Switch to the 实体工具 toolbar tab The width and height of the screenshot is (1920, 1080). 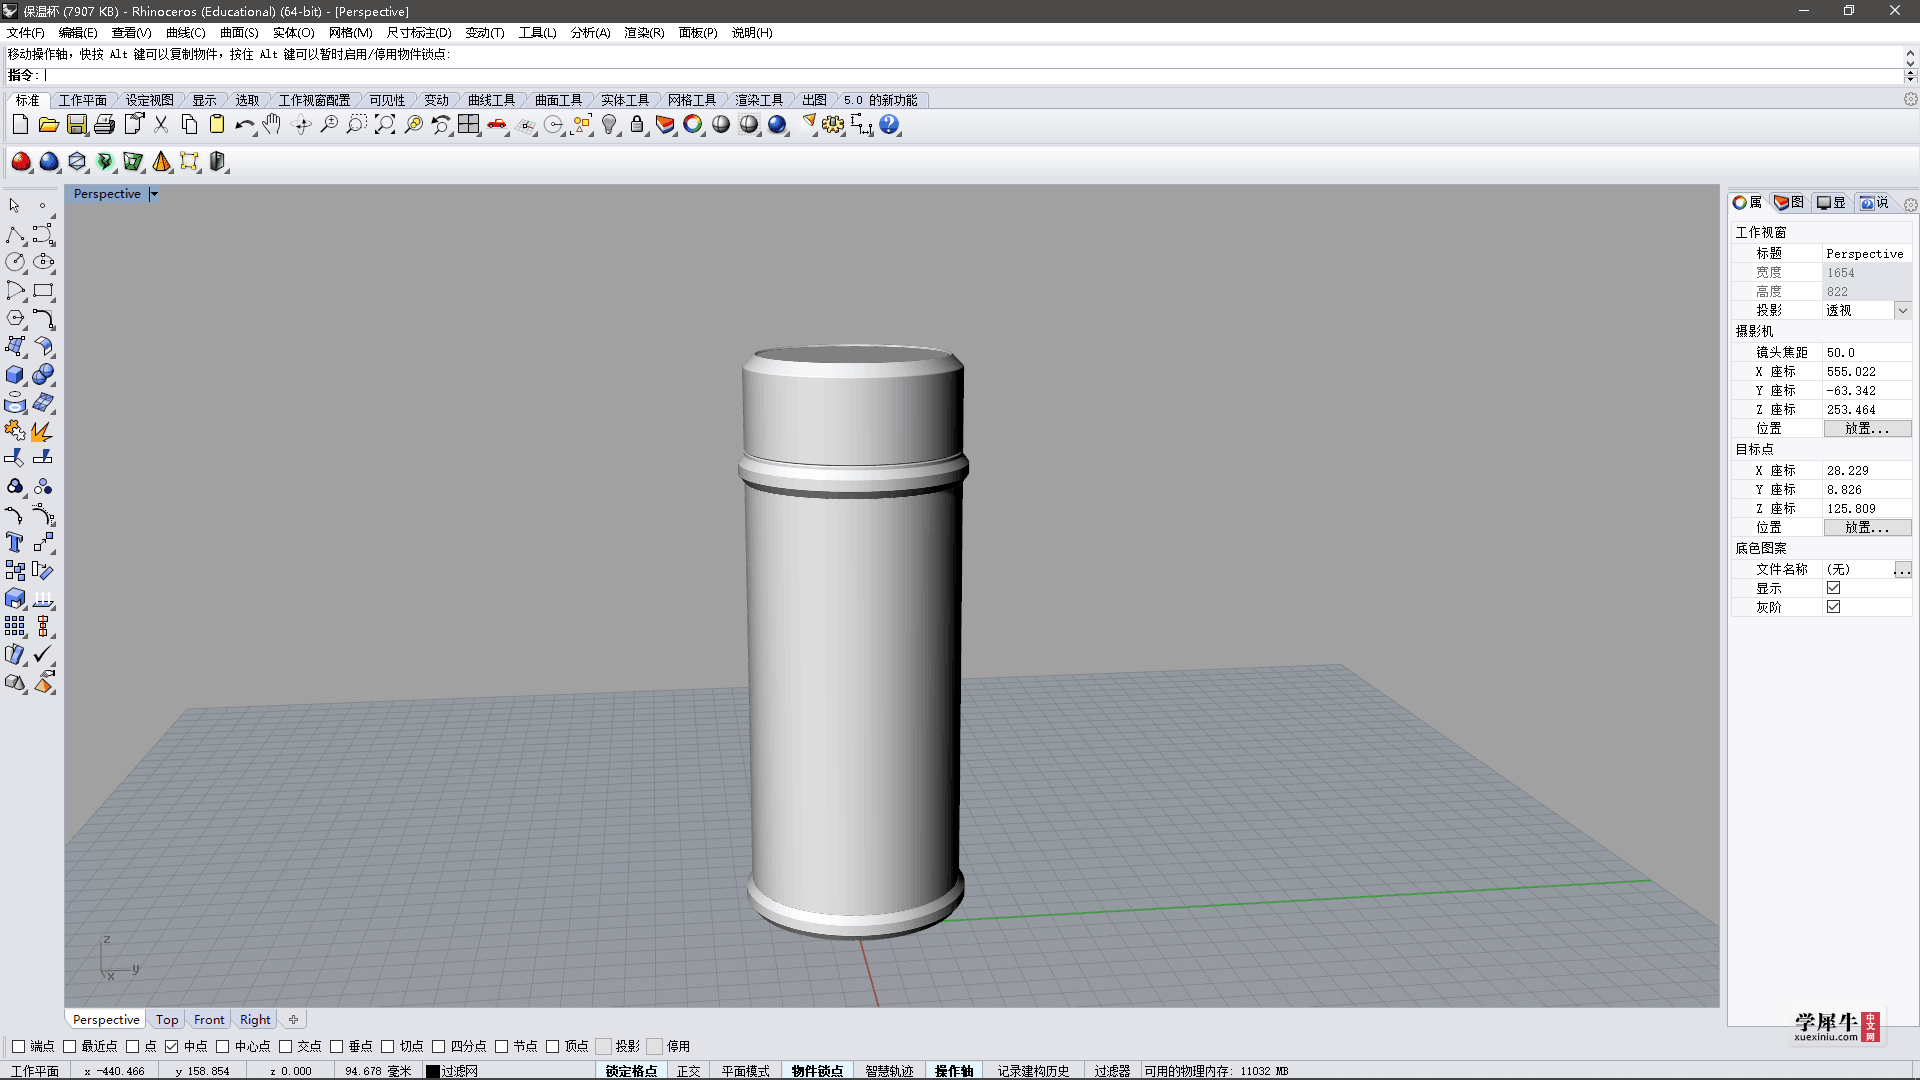pyautogui.click(x=625, y=100)
